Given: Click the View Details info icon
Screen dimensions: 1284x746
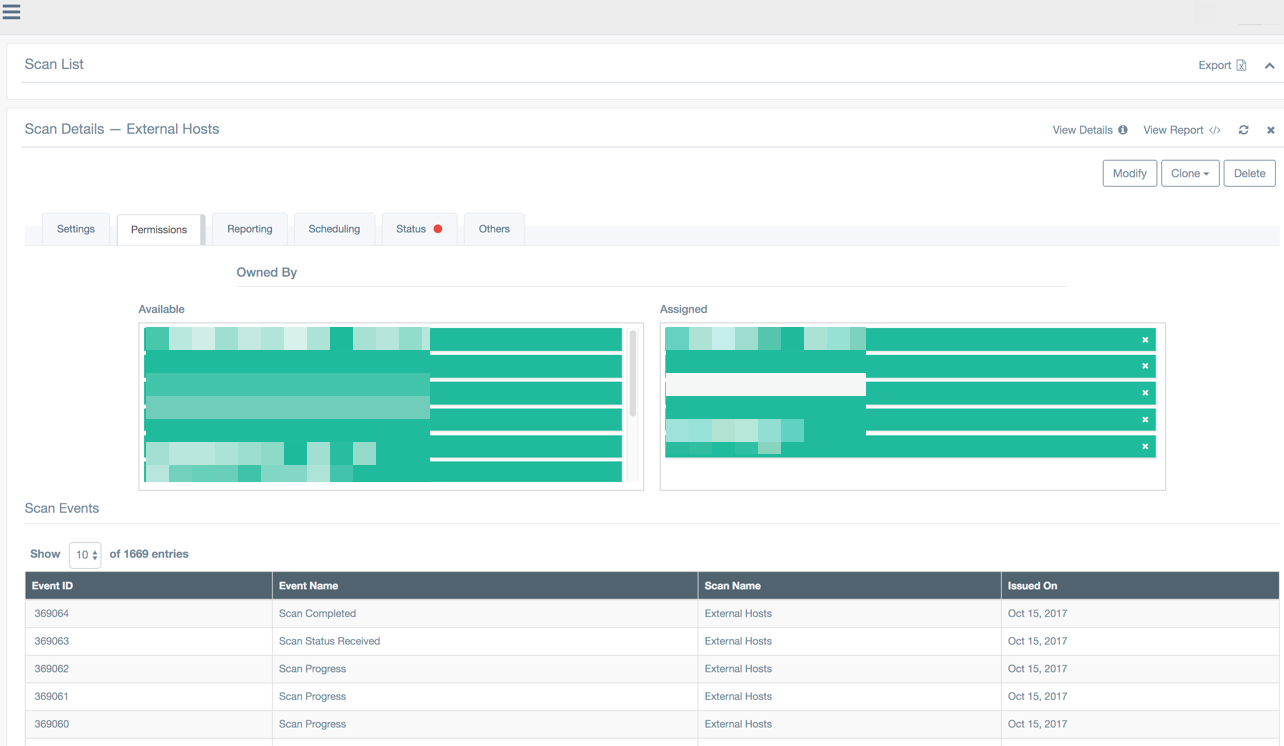Looking at the screenshot, I should (x=1123, y=130).
